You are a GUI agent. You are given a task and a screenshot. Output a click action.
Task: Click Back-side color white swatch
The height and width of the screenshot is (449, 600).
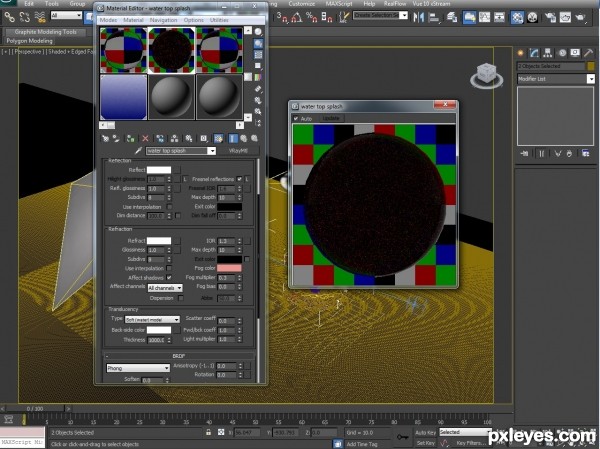[159, 330]
